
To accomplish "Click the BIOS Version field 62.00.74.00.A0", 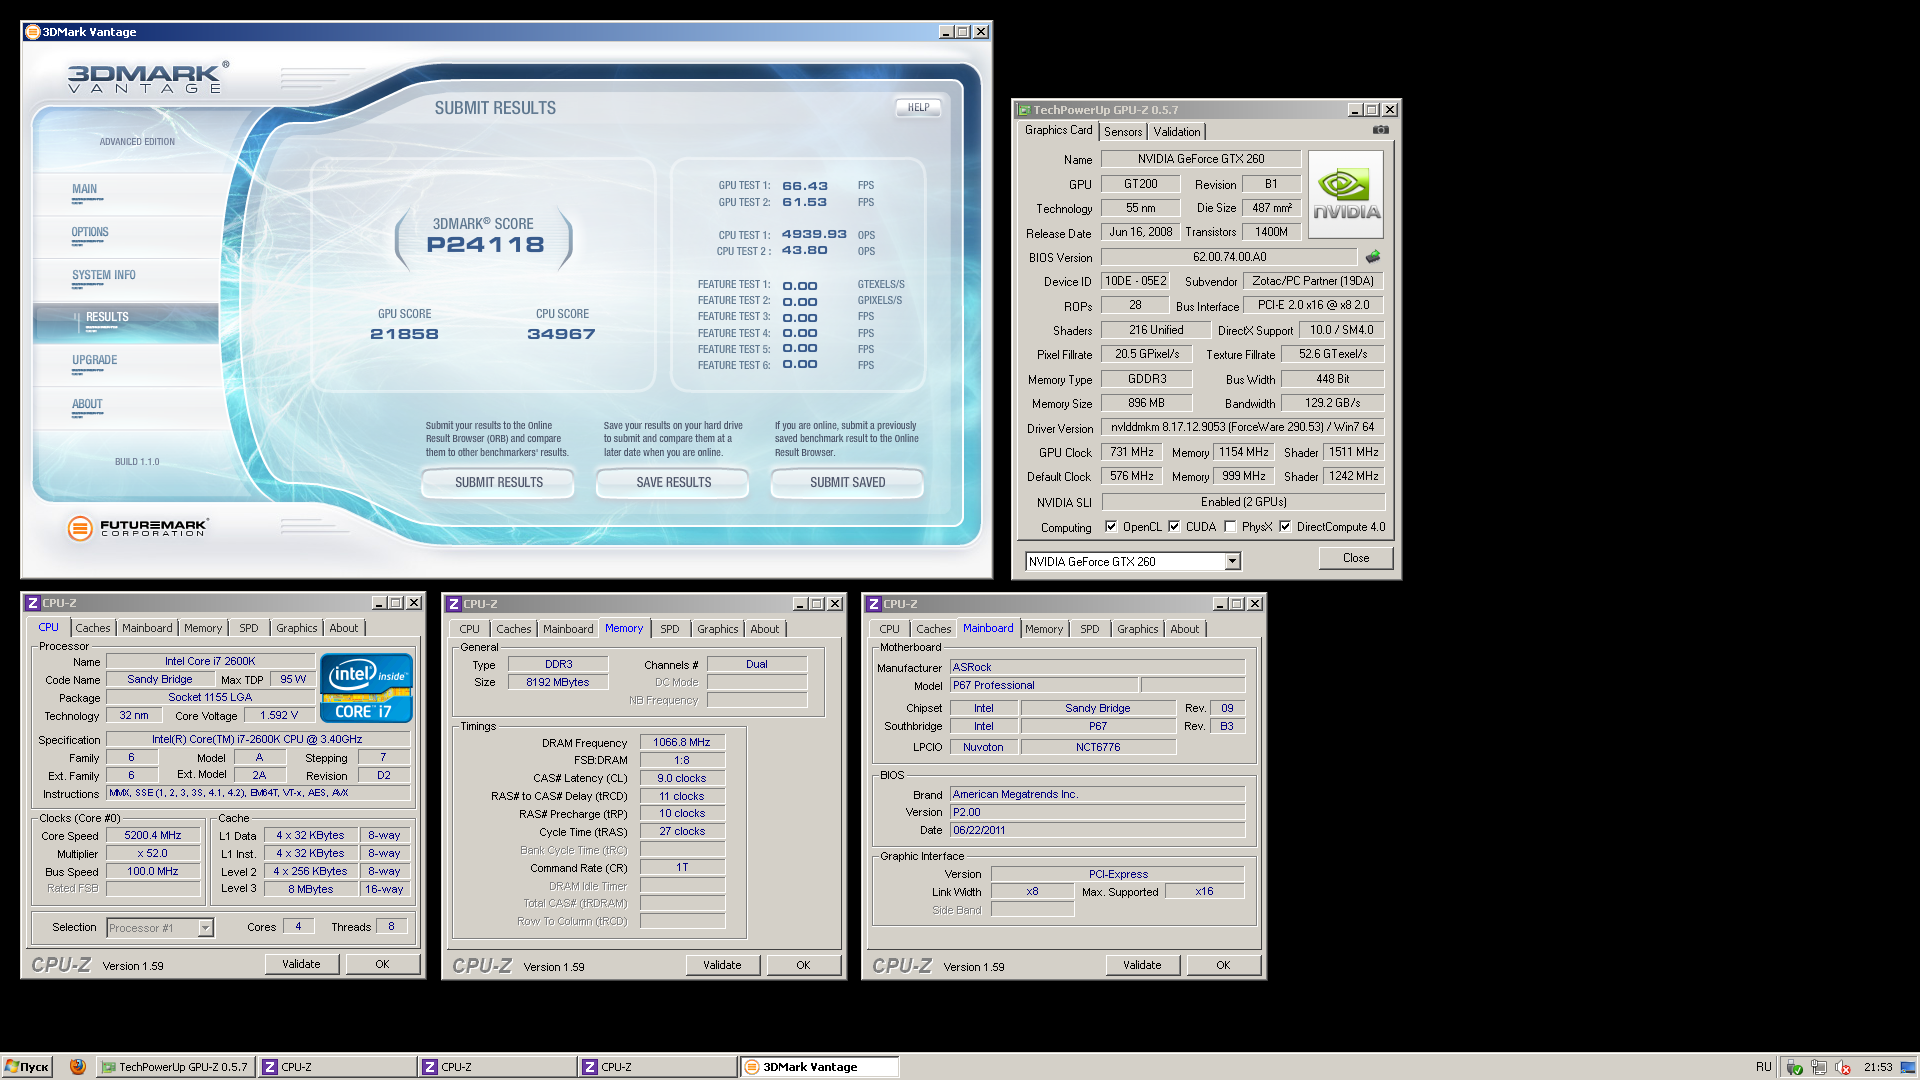I will pyautogui.click(x=1229, y=257).
